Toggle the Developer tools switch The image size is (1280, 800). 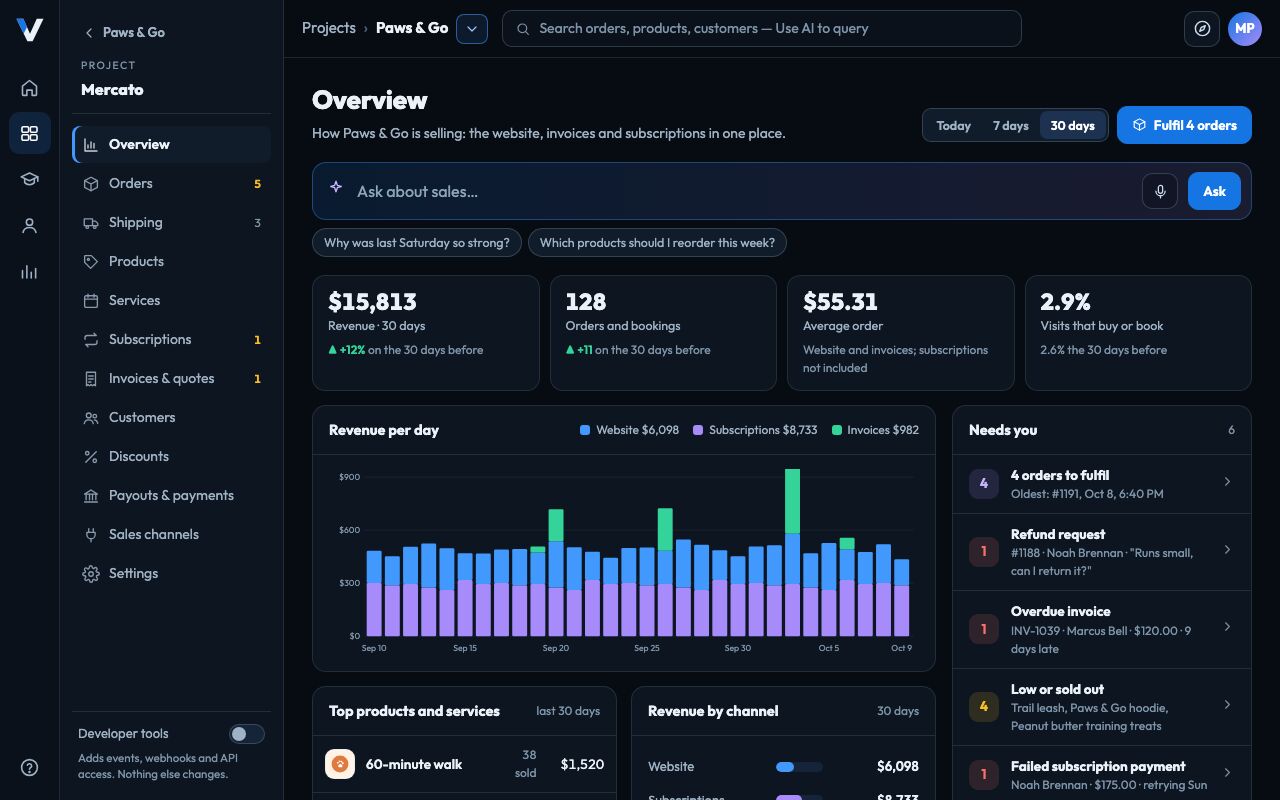pos(246,734)
